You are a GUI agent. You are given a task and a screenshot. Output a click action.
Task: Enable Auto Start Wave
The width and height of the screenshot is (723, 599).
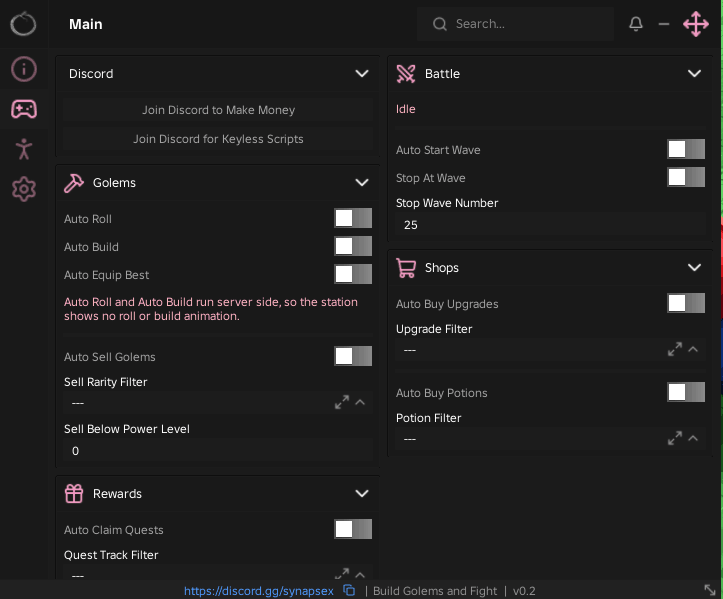point(686,149)
